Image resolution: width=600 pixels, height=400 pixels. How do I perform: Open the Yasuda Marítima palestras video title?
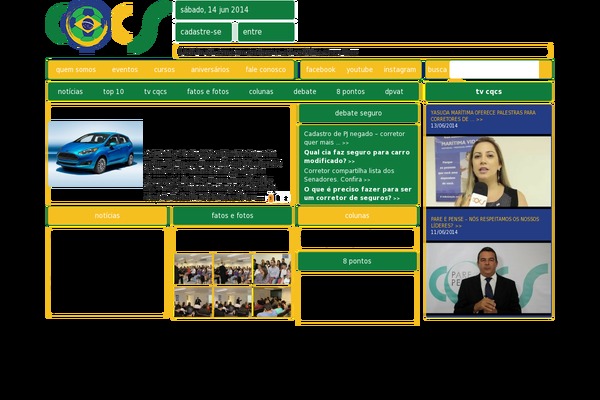coord(483,116)
